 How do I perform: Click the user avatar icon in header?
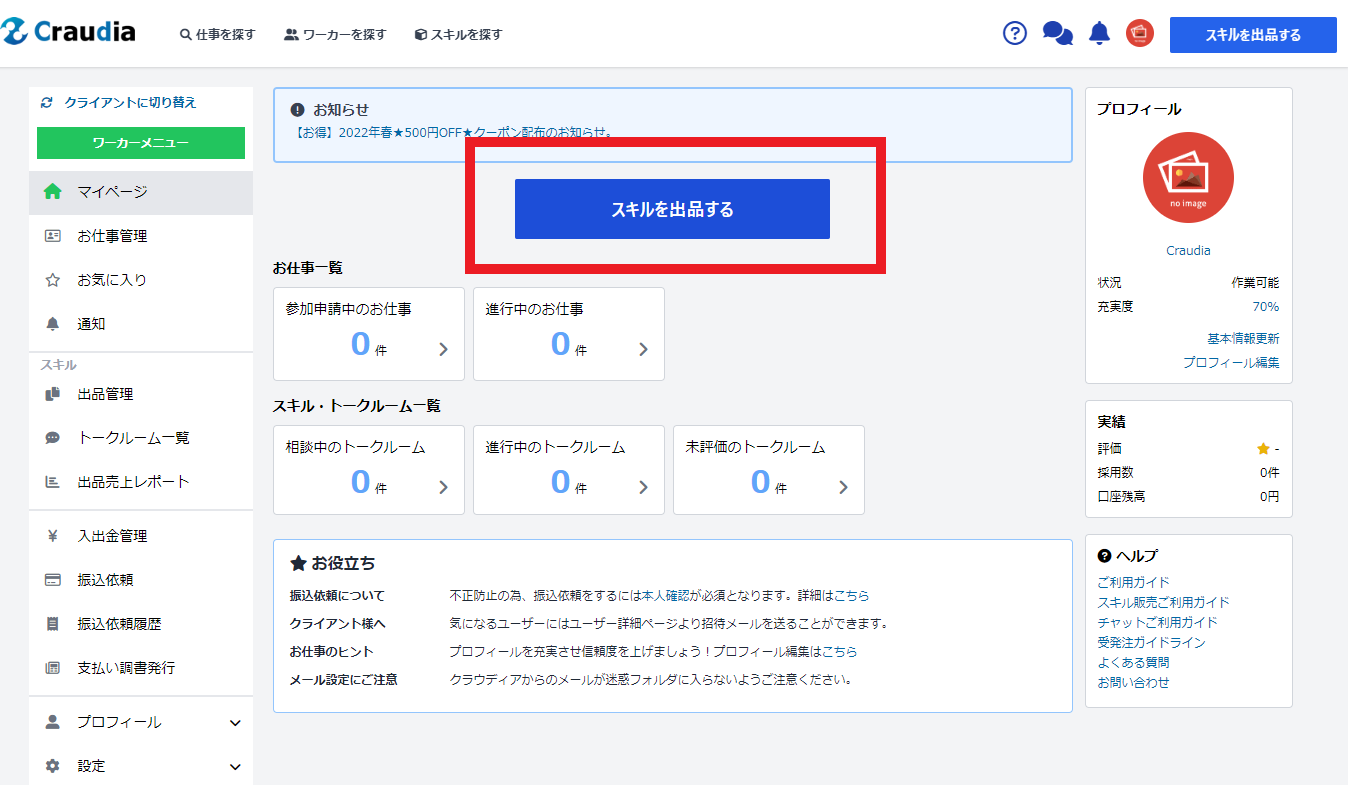(1140, 33)
